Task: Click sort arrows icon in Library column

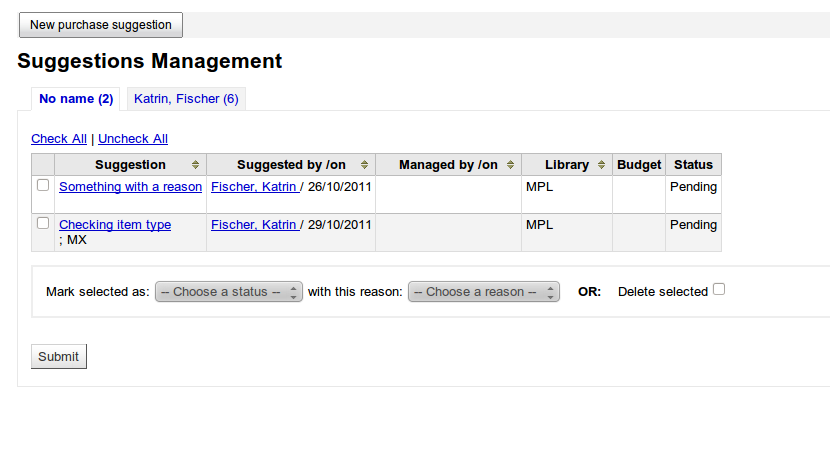Action: tap(602, 165)
